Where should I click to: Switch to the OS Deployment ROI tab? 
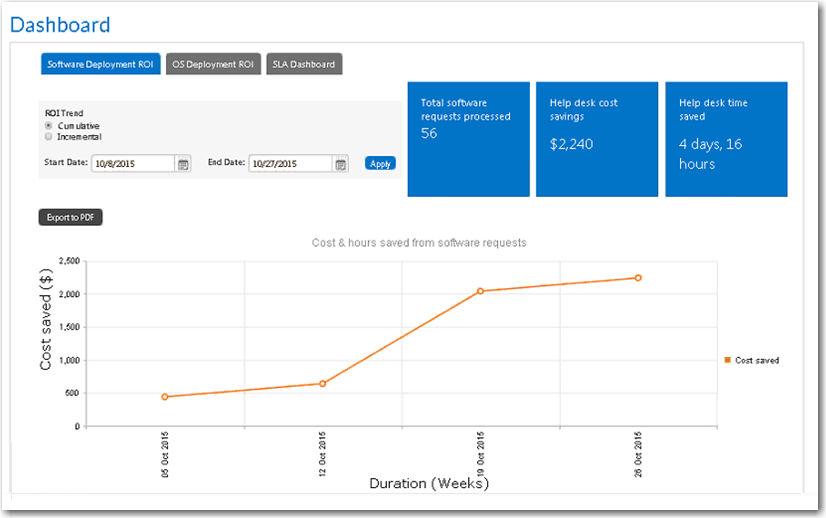[x=212, y=64]
